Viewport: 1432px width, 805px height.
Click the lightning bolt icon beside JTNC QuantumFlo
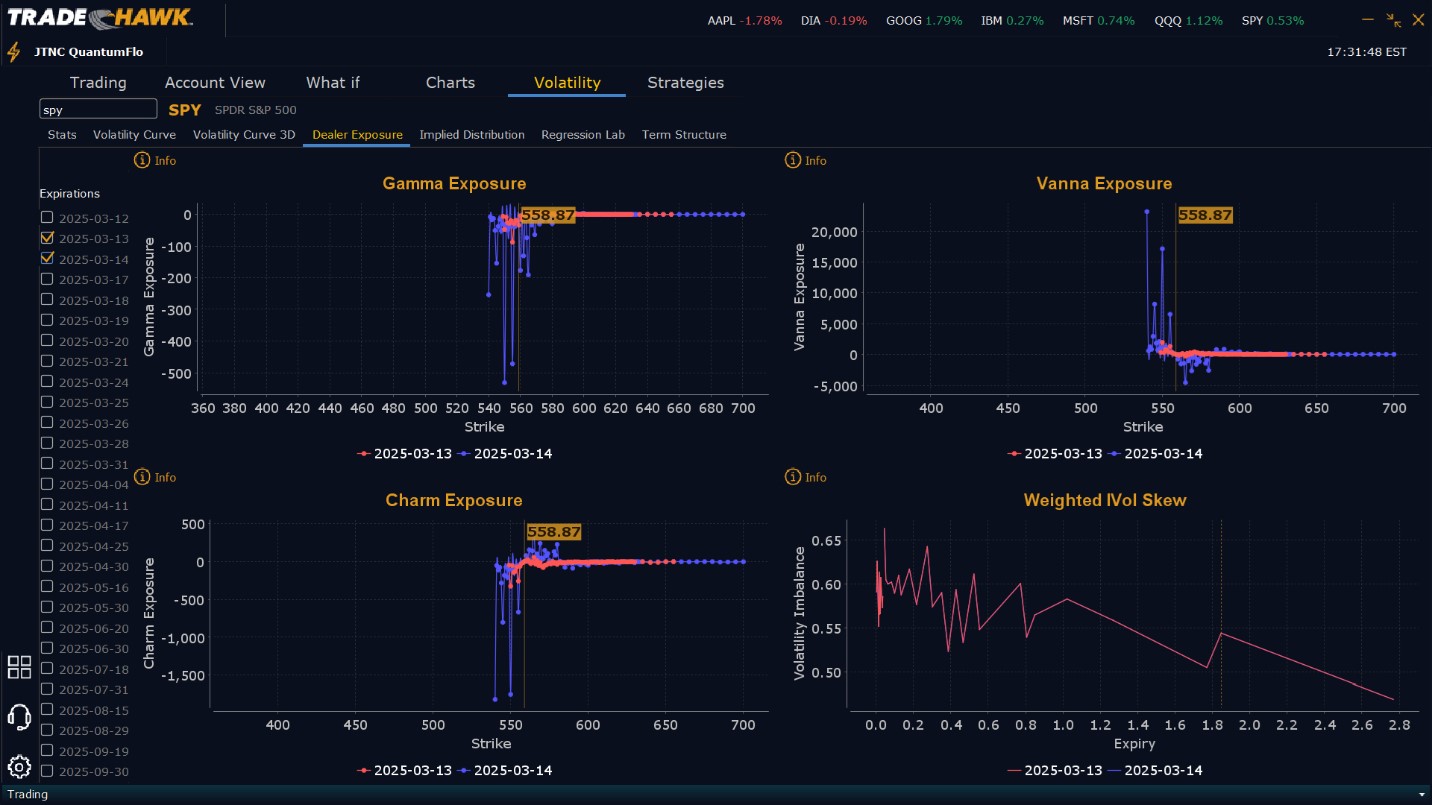[x=14, y=52]
